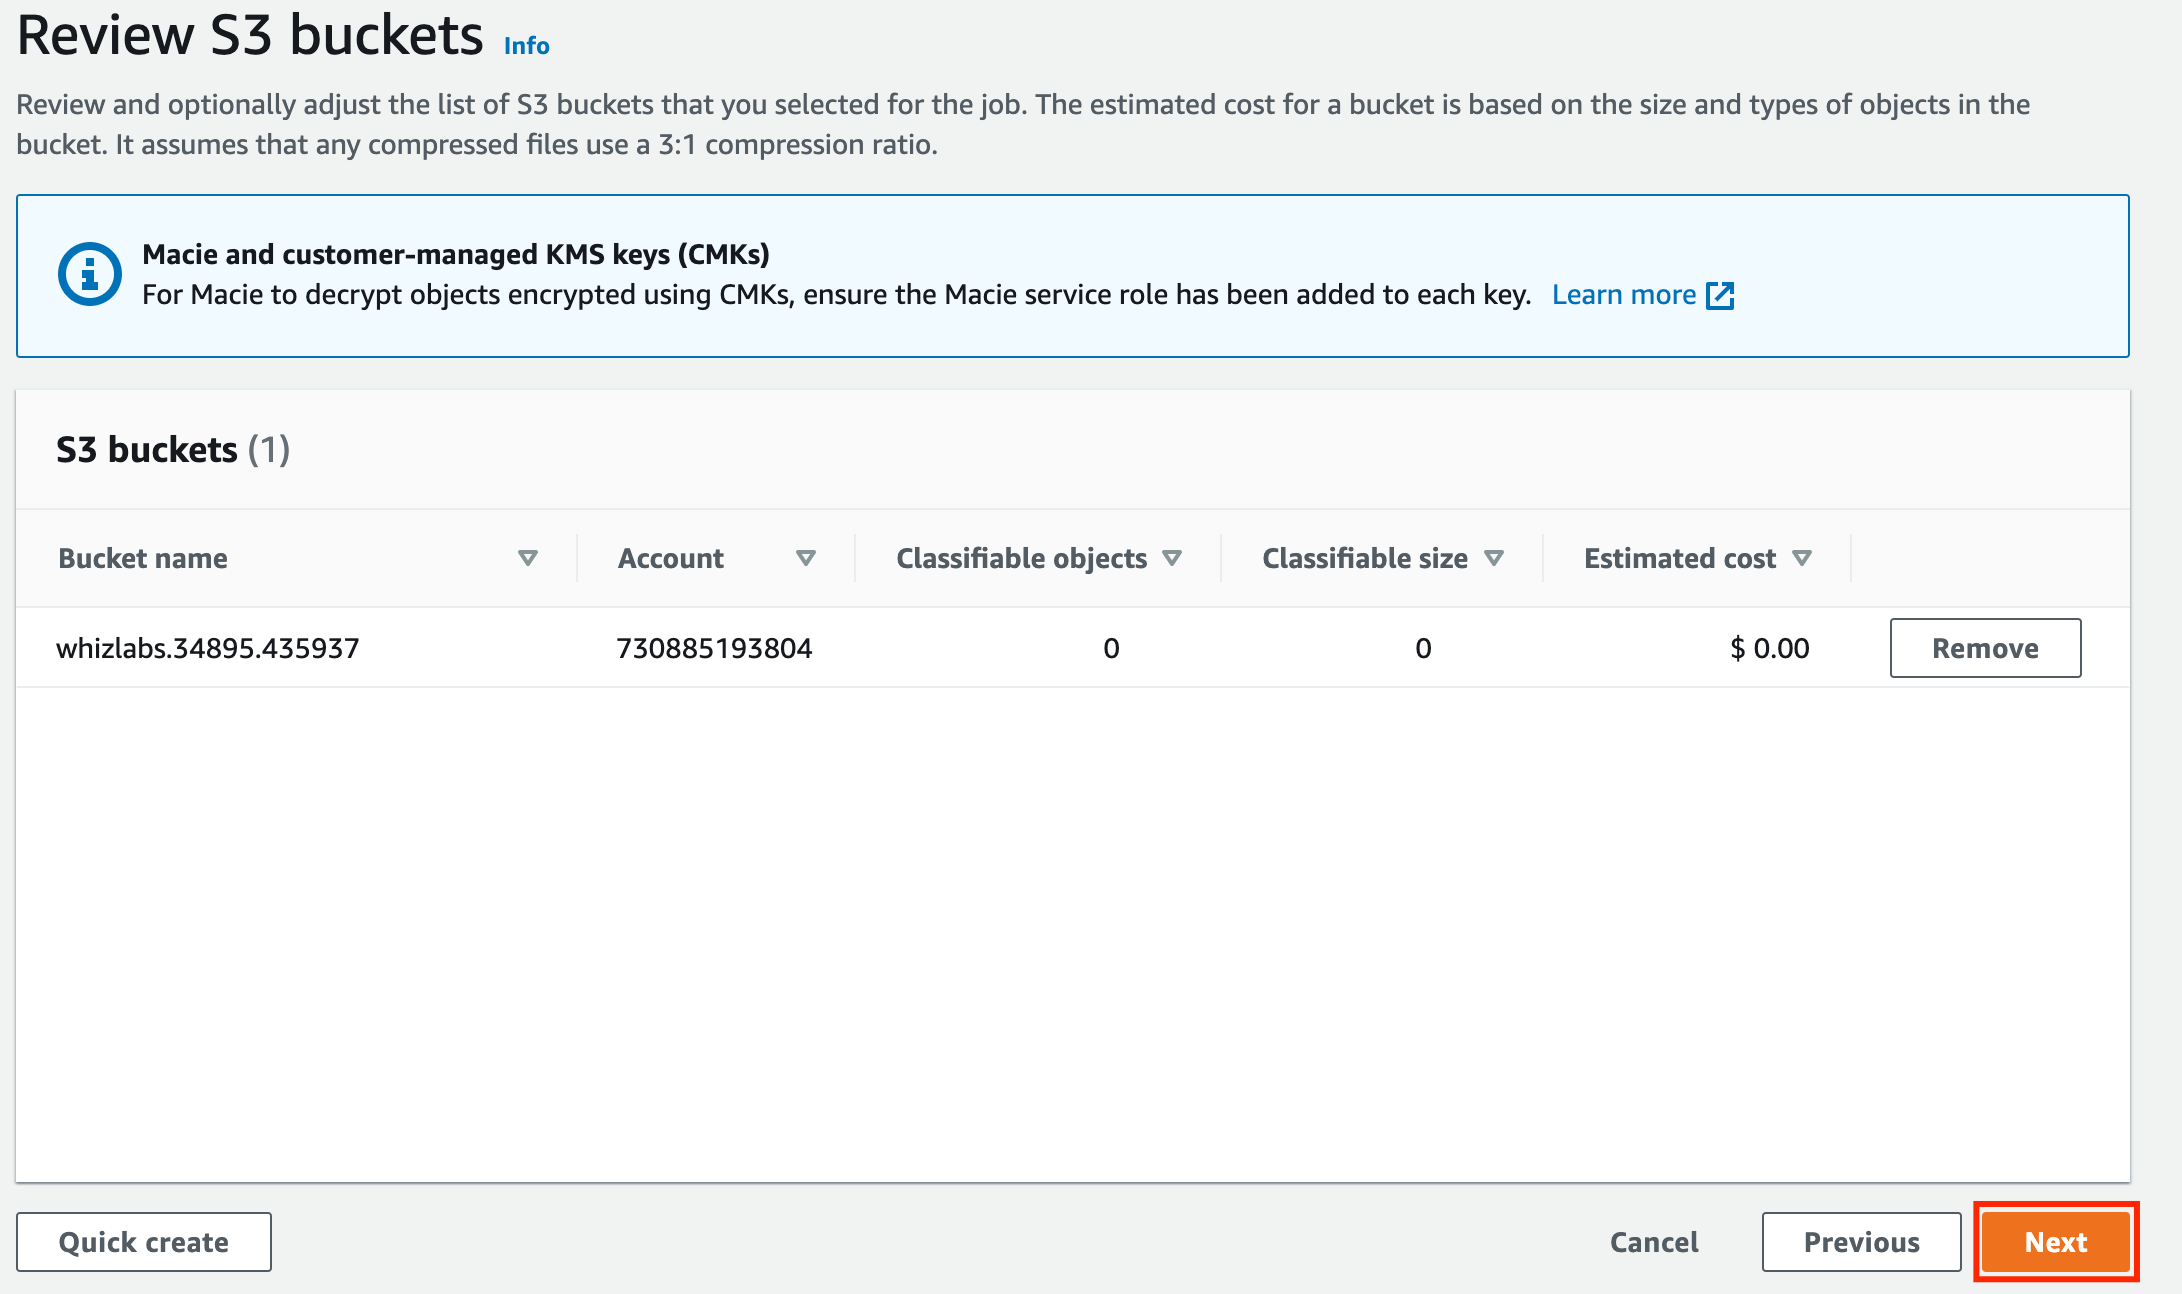Image resolution: width=2182 pixels, height=1294 pixels.
Task: Click the info circle icon in the KMS notice
Action: click(x=90, y=274)
